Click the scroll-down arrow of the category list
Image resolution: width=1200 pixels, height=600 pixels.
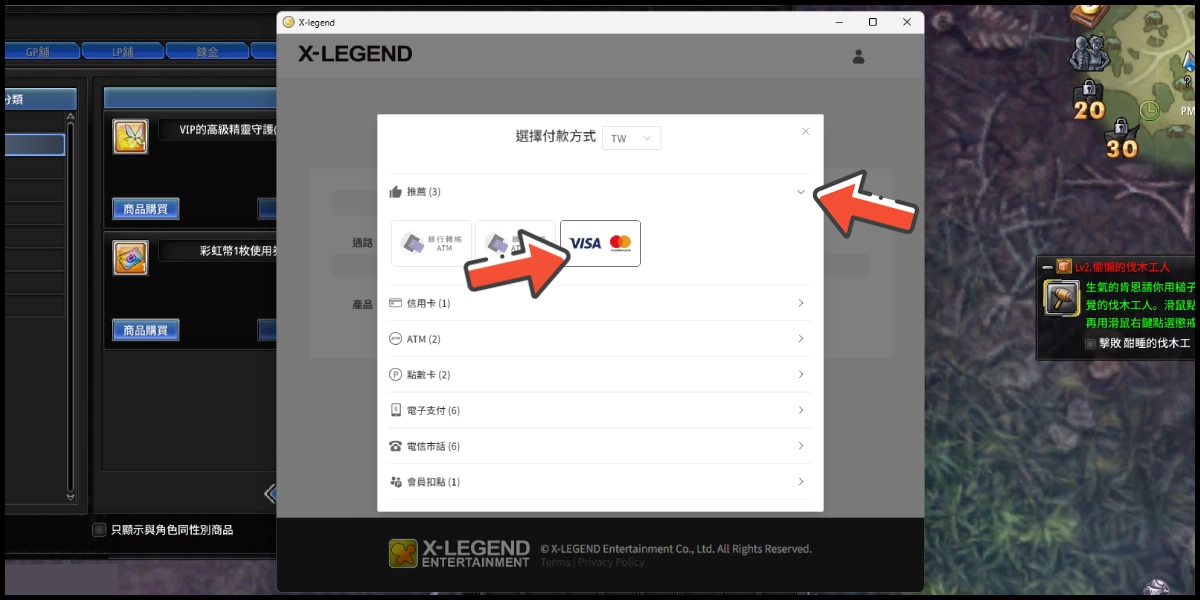tap(70, 496)
